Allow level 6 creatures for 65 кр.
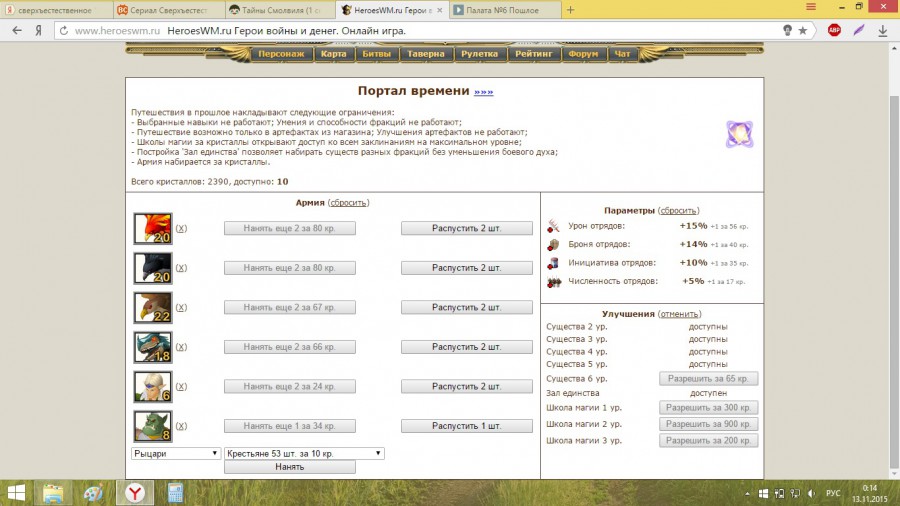Image resolution: width=900 pixels, height=506 pixels. pyautogui.click(x=708, y=379)
